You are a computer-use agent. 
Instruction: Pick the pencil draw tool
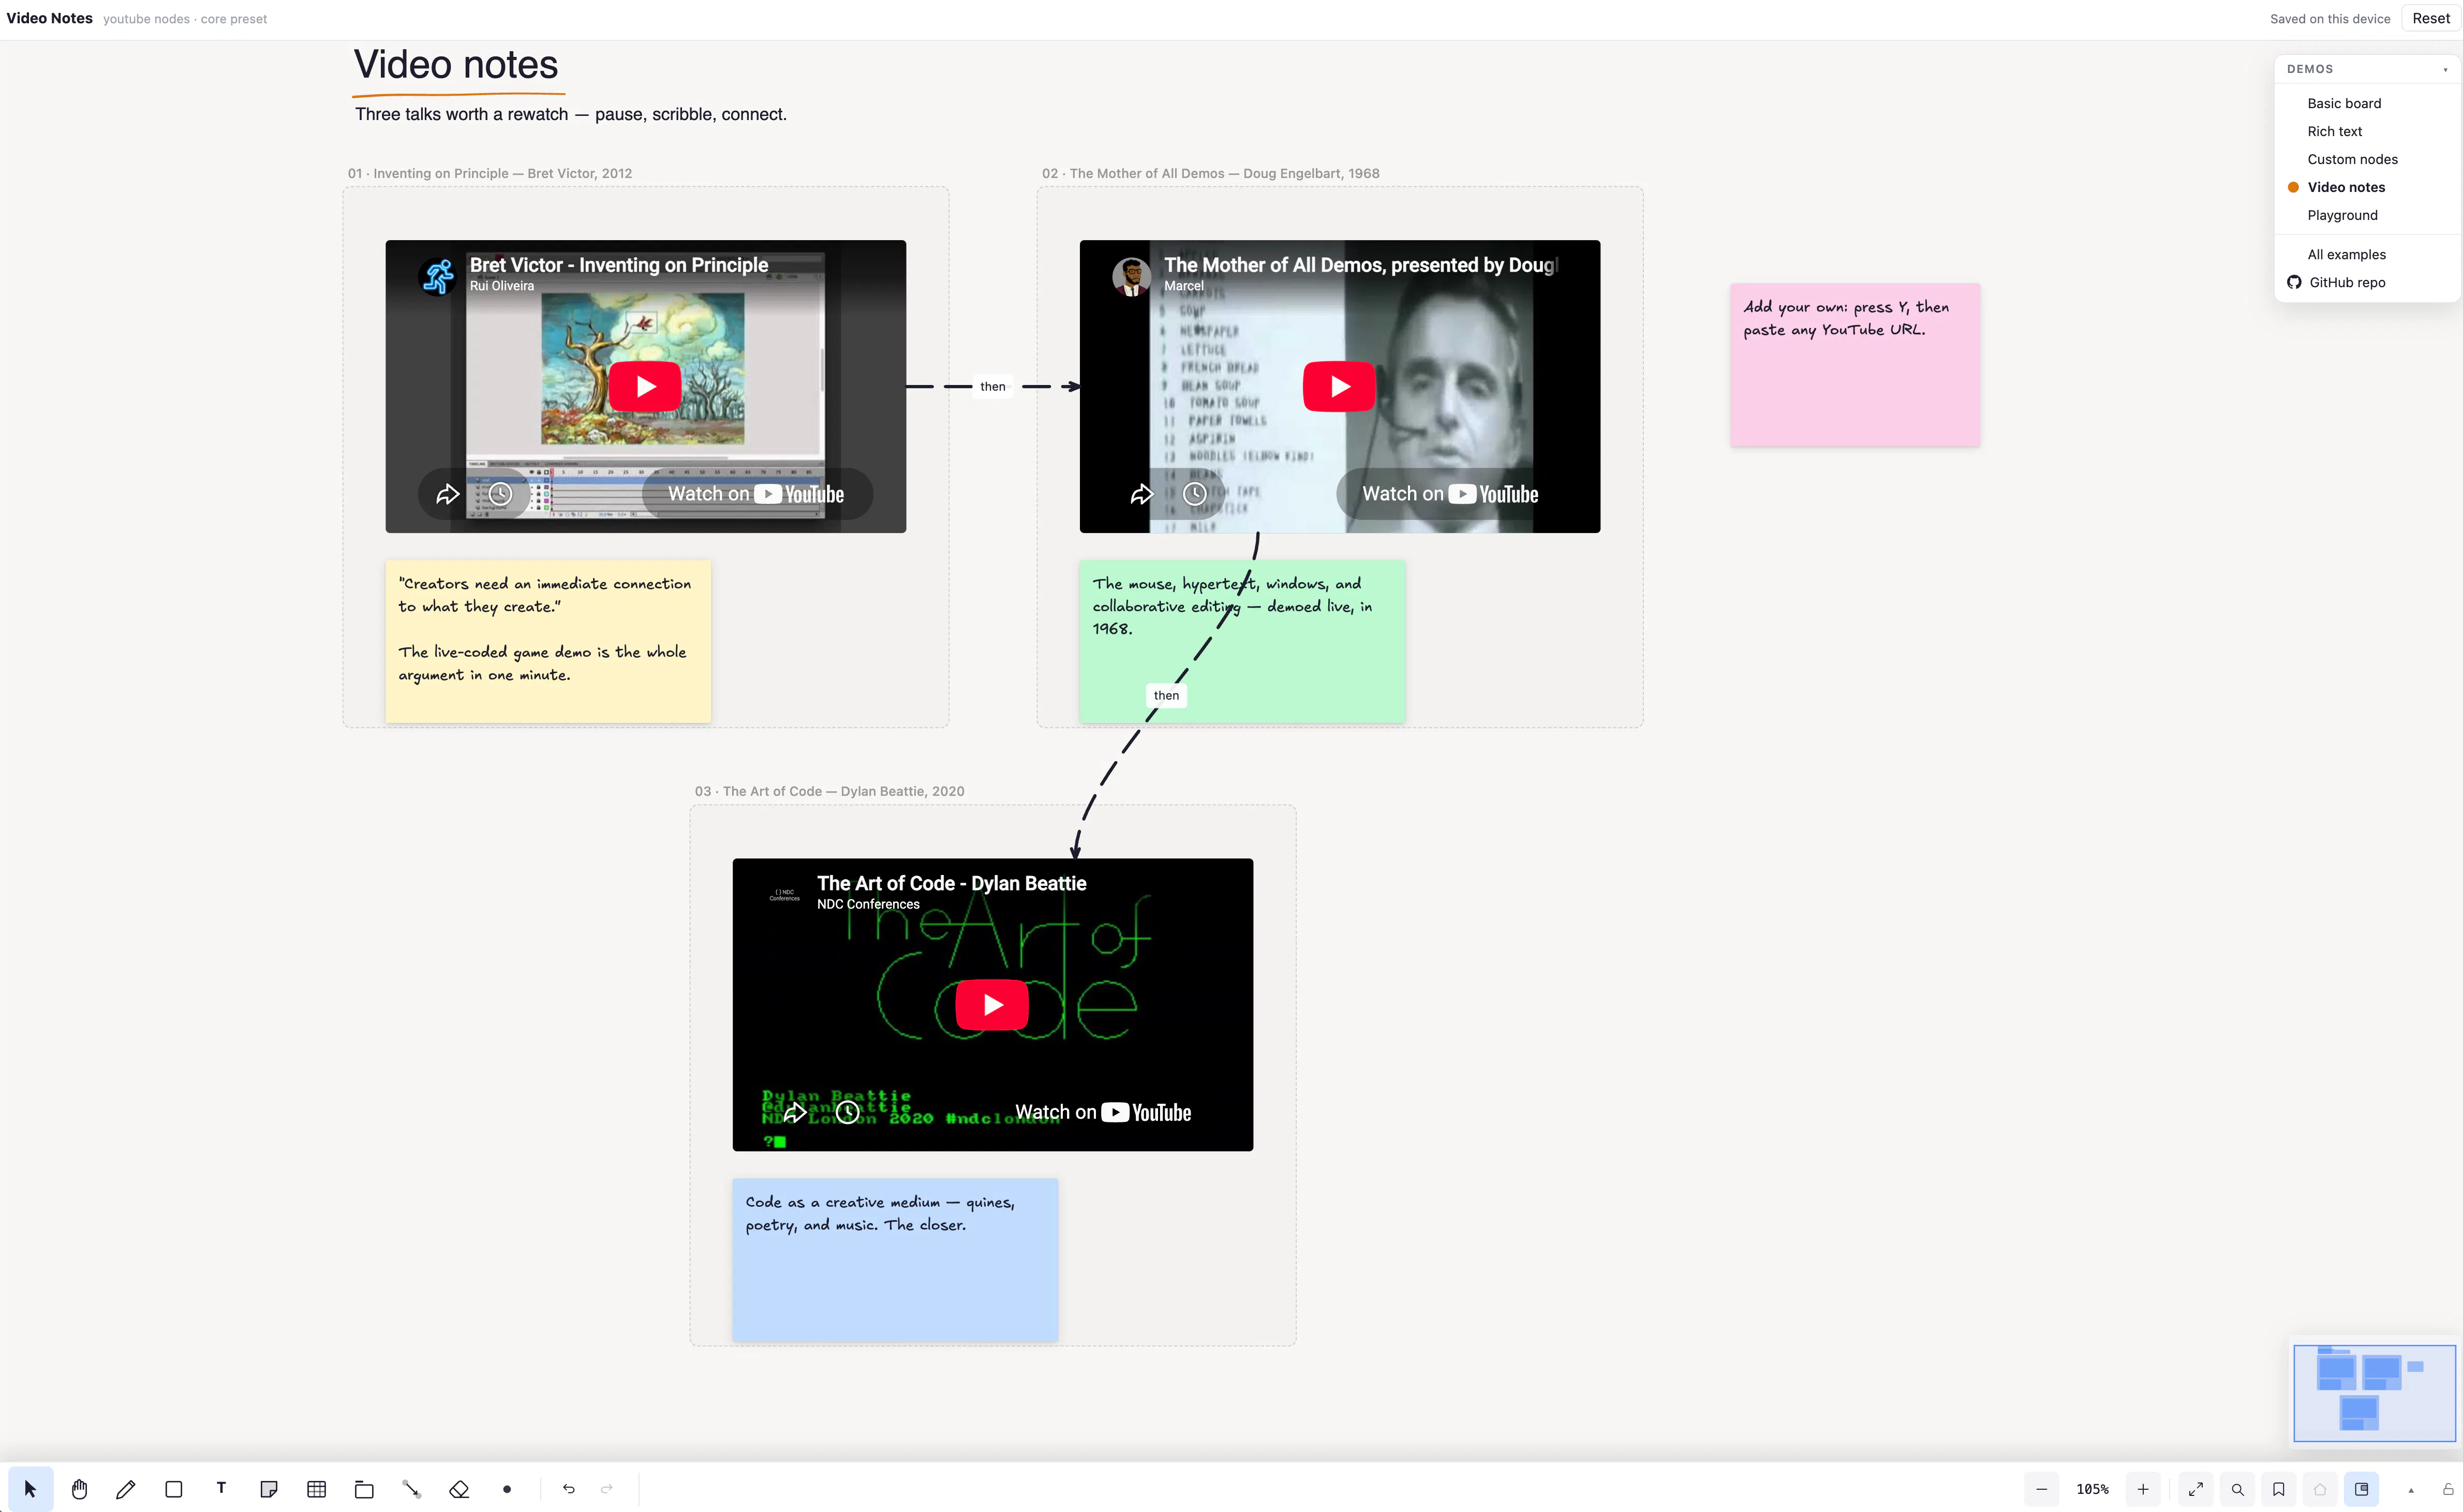(x=126, y=1489)
